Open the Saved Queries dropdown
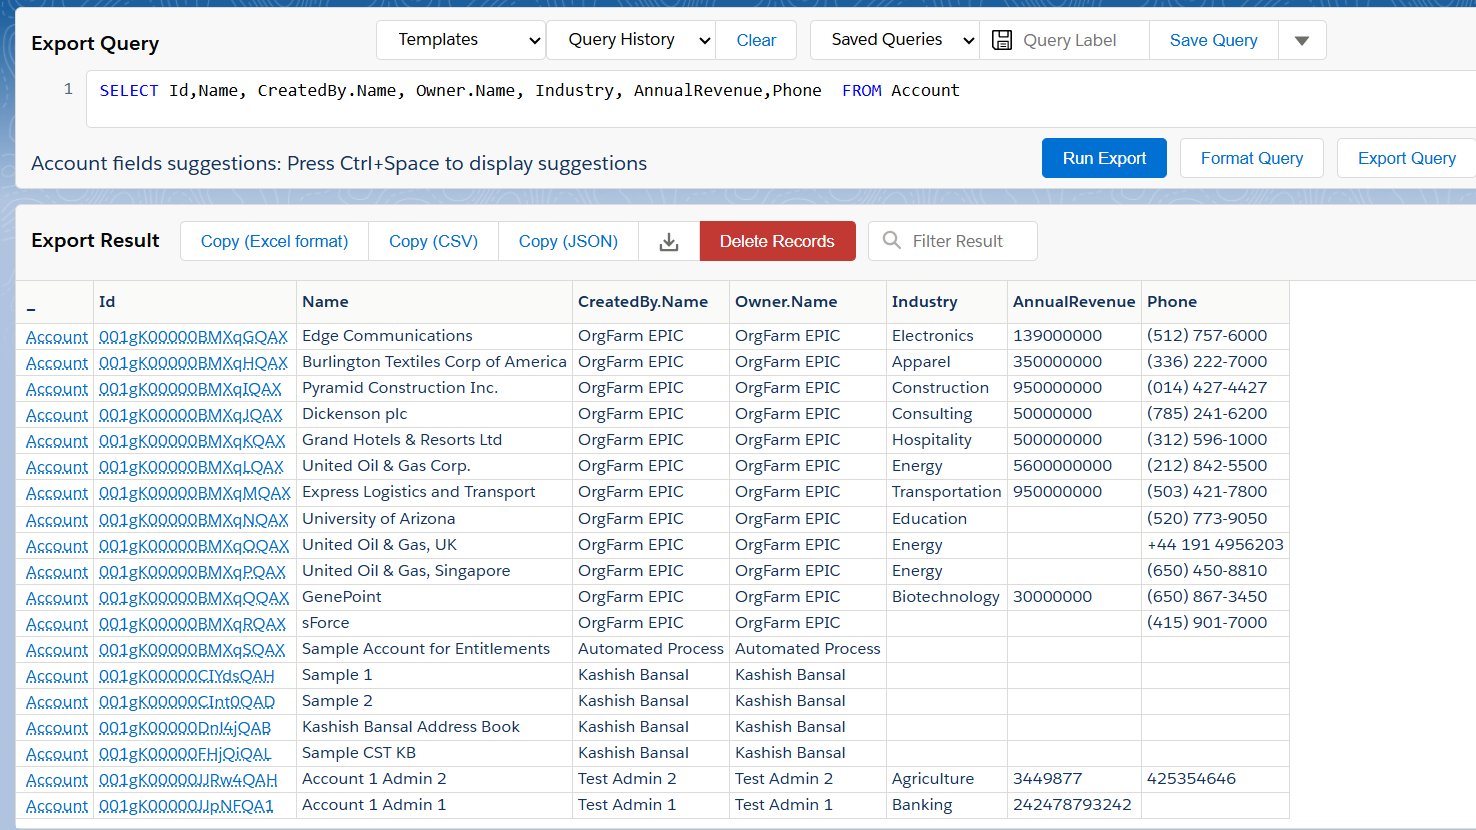 pyautogui.click(x=894, y=40)
